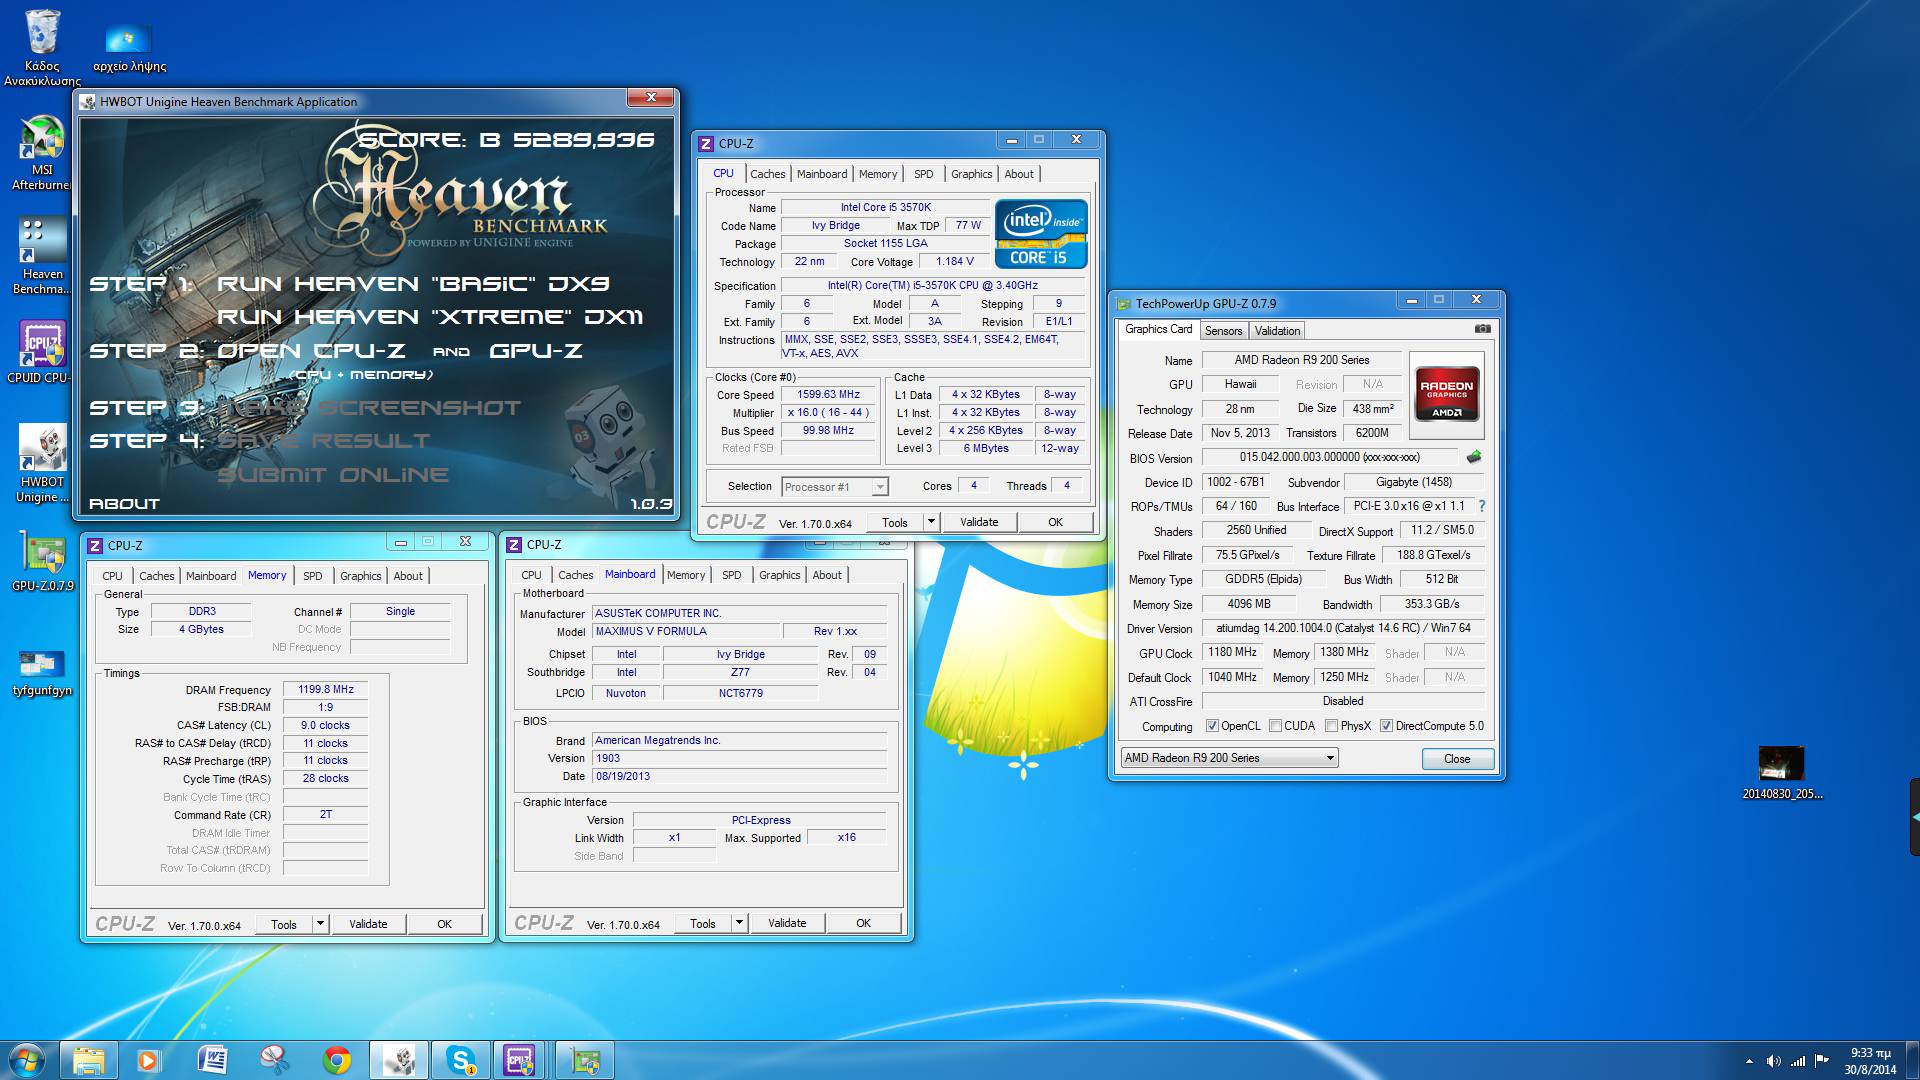Screen dimensions: 1920x1080
Task: Open the Recycle Bin desktop icon
Action: tap(42, 47)
